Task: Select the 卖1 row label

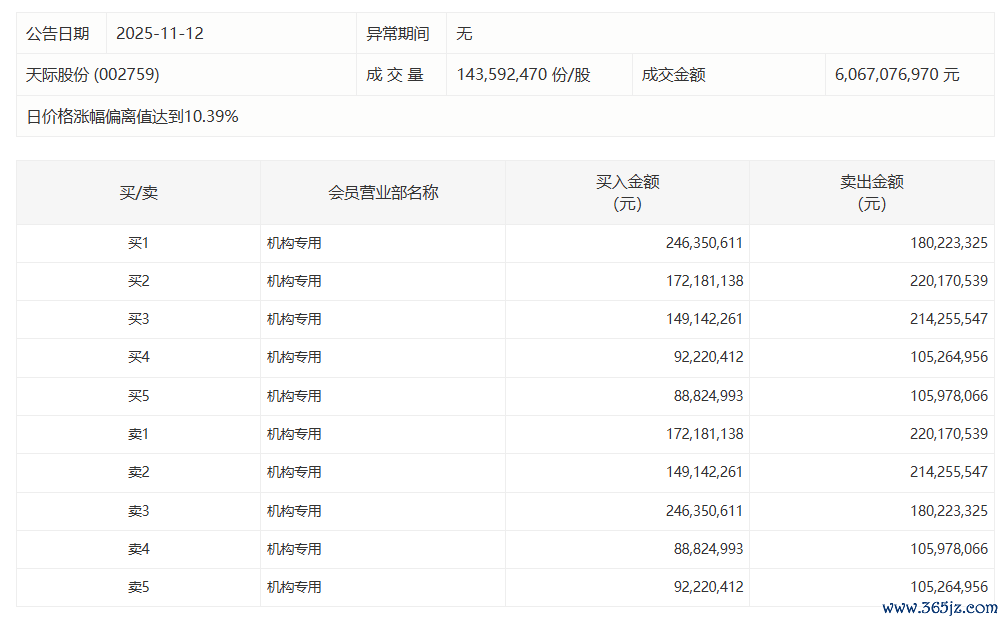Action: (x=138, y=434)
